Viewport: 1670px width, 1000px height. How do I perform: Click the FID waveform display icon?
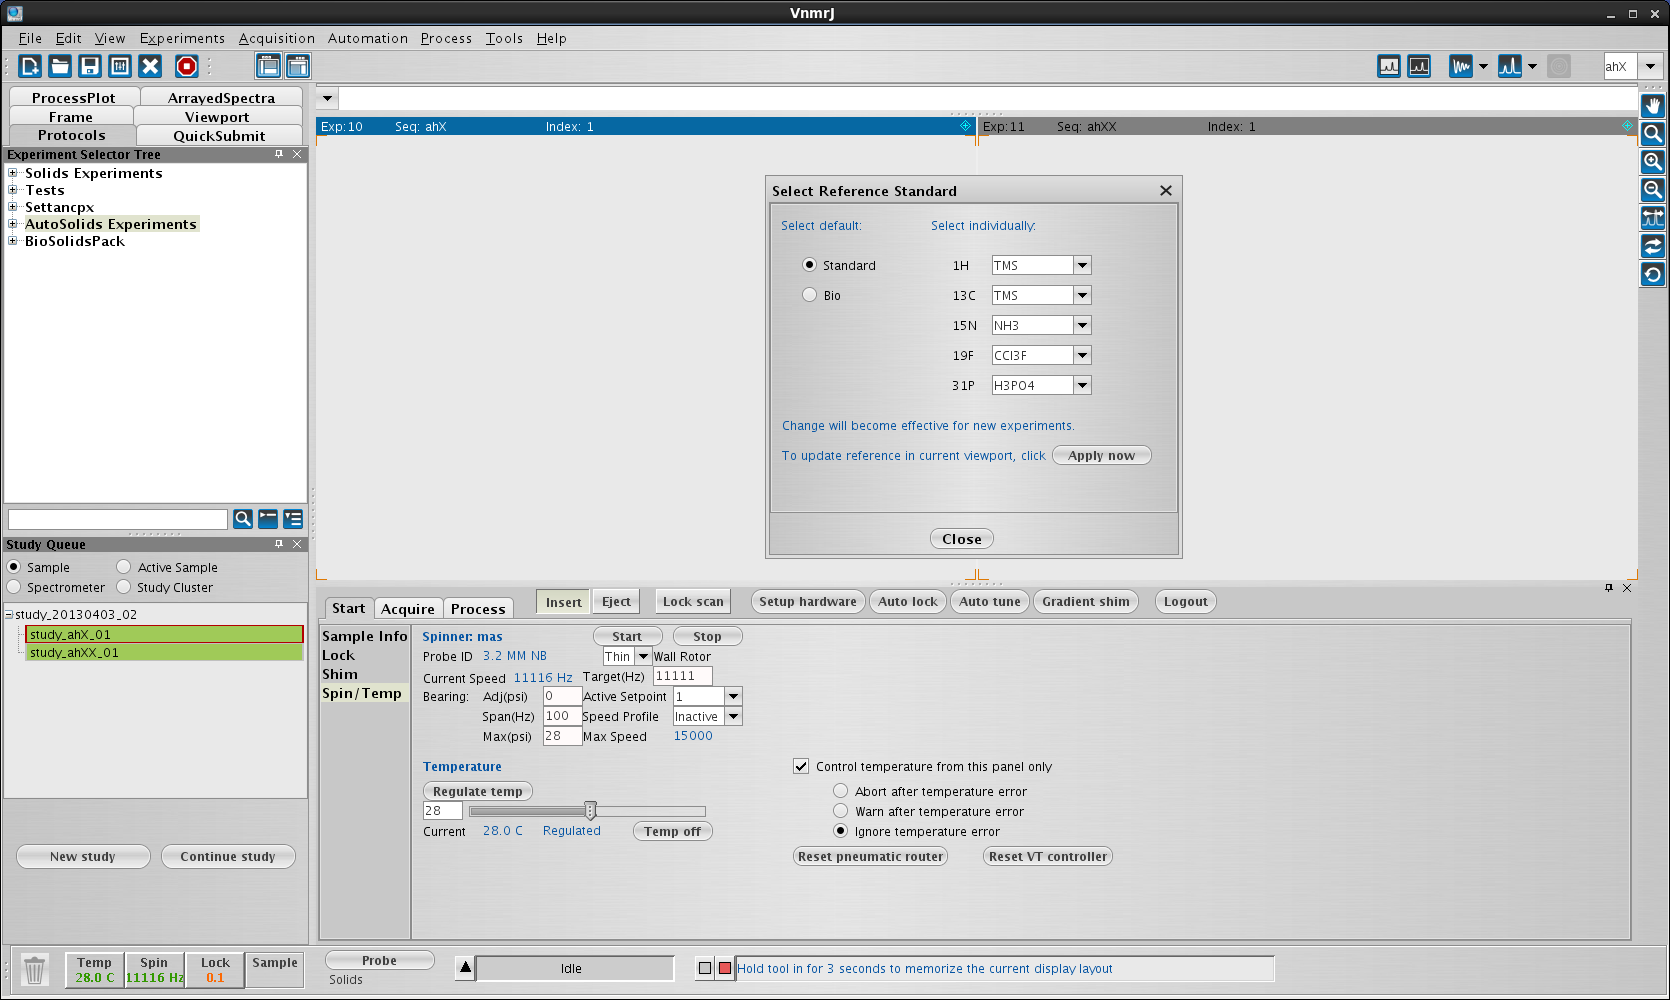coord(1461,67)
